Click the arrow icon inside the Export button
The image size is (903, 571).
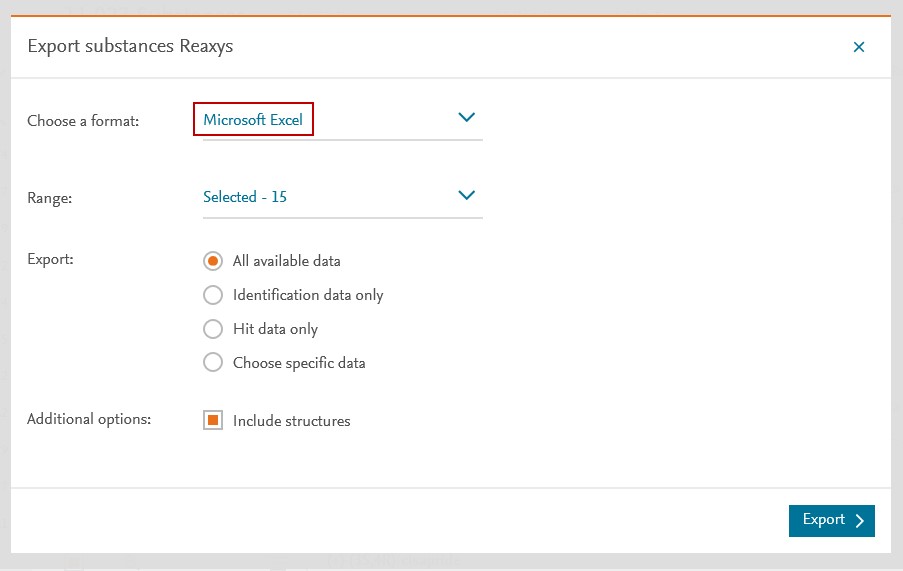860,520
